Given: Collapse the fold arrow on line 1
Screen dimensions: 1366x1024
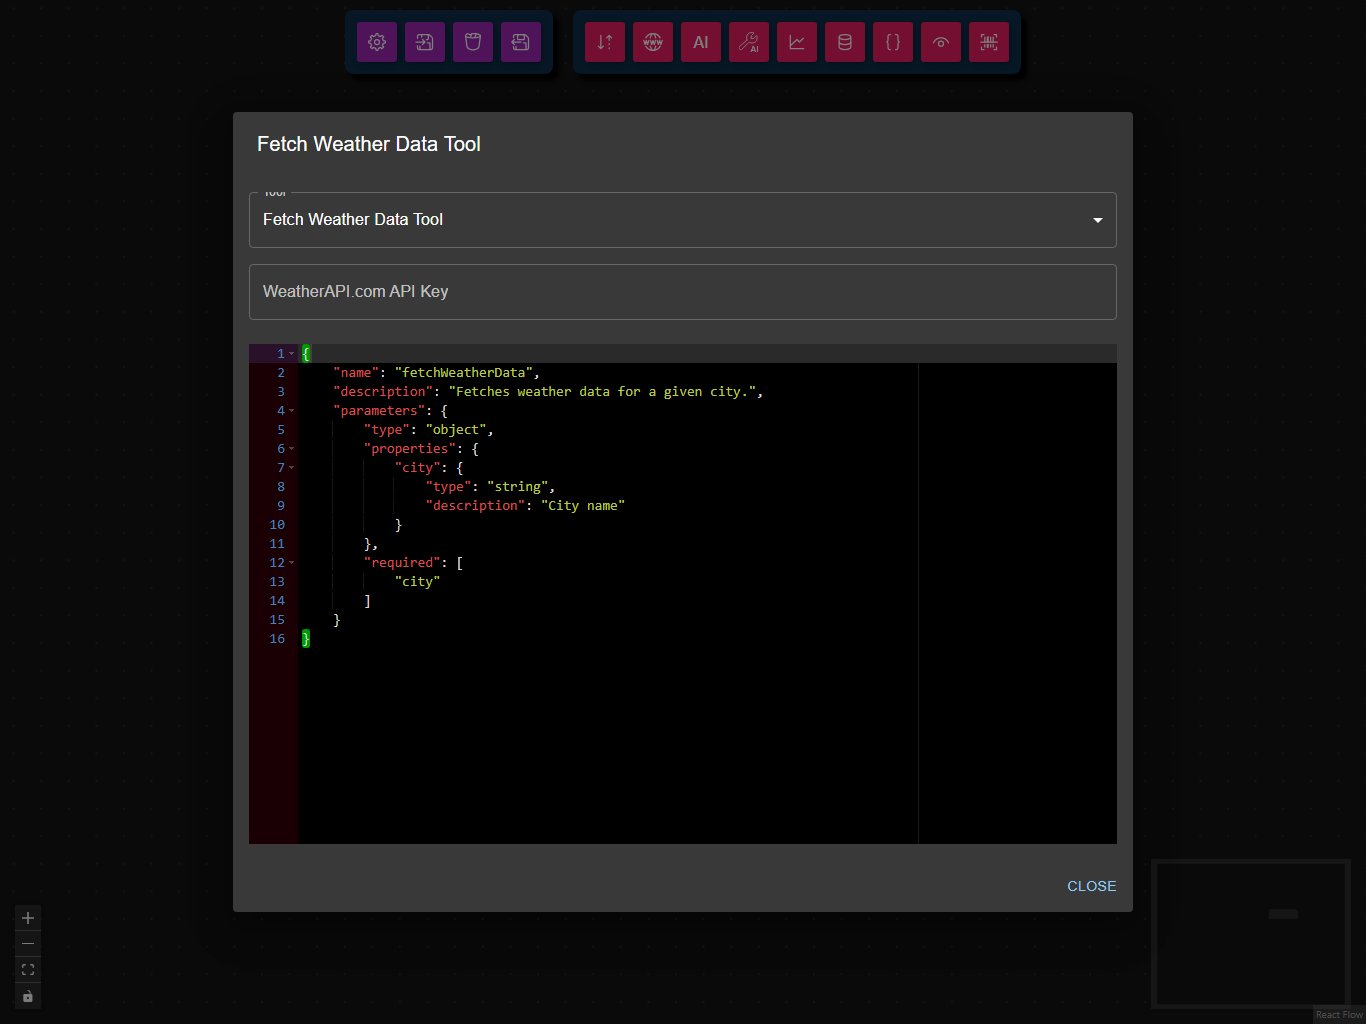Looking at the screenshot, I should tap(291, 354).
